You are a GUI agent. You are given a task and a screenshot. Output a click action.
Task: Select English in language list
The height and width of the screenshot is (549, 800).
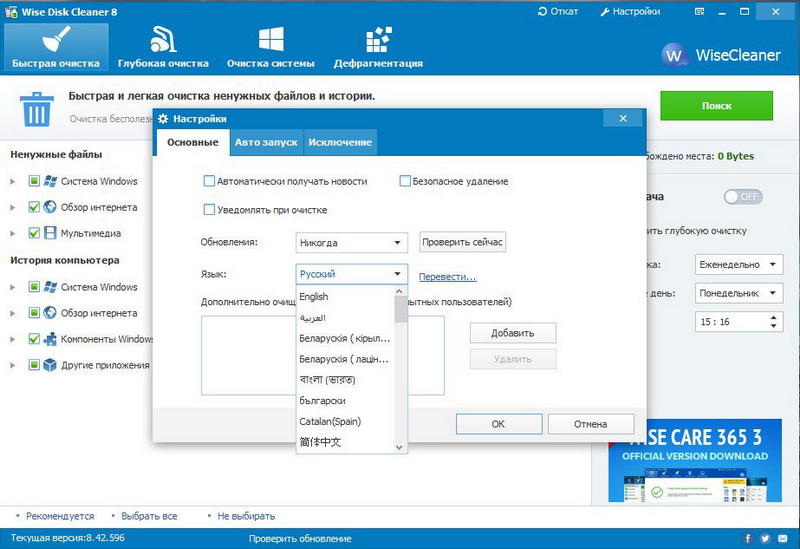pos(345,296)
